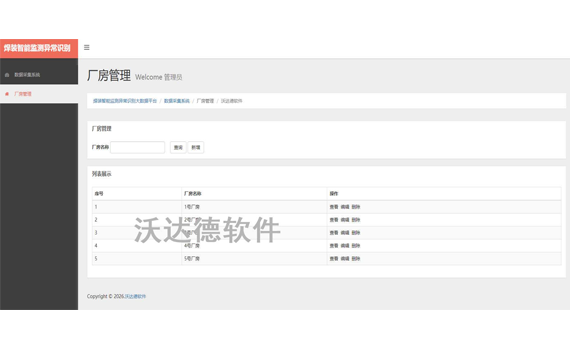
Task: View details for 1号厂房 row
Action: (334, 207)
